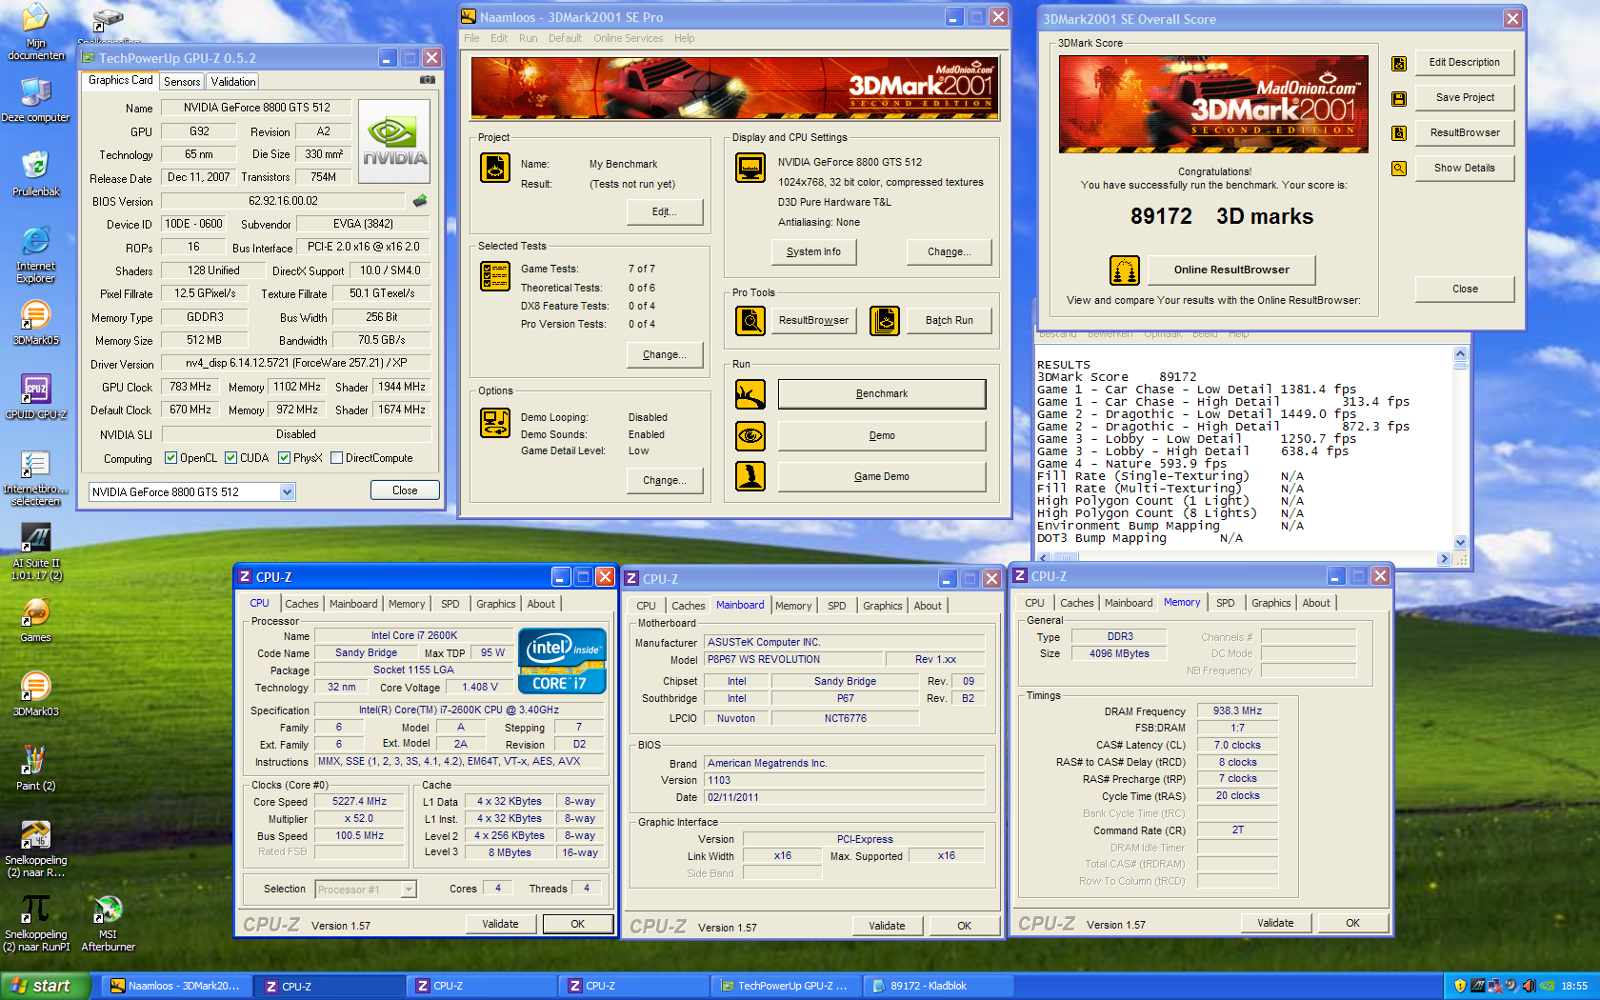
Task: Click the ResultBrowser icon in Overall Score window
Action: [1399, 133]
